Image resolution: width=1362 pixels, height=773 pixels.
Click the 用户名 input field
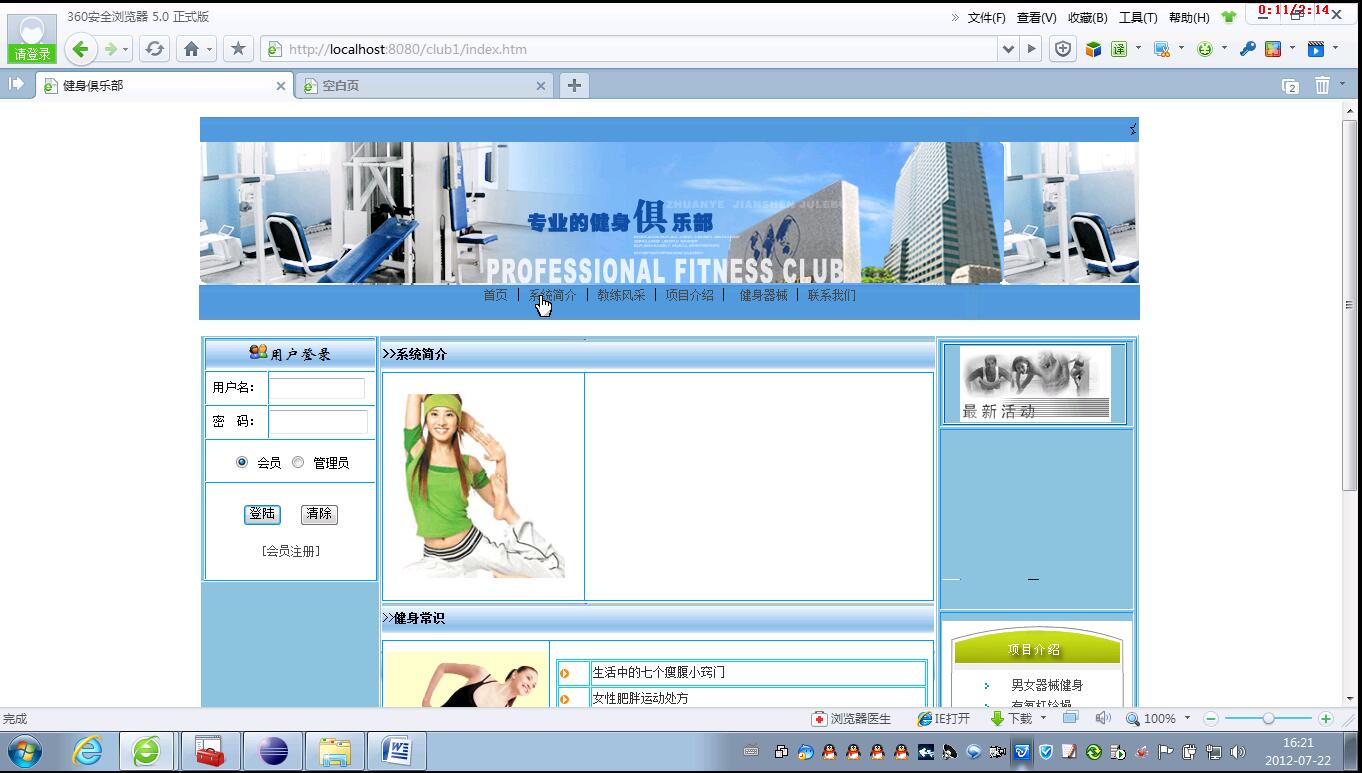[317, 388]
